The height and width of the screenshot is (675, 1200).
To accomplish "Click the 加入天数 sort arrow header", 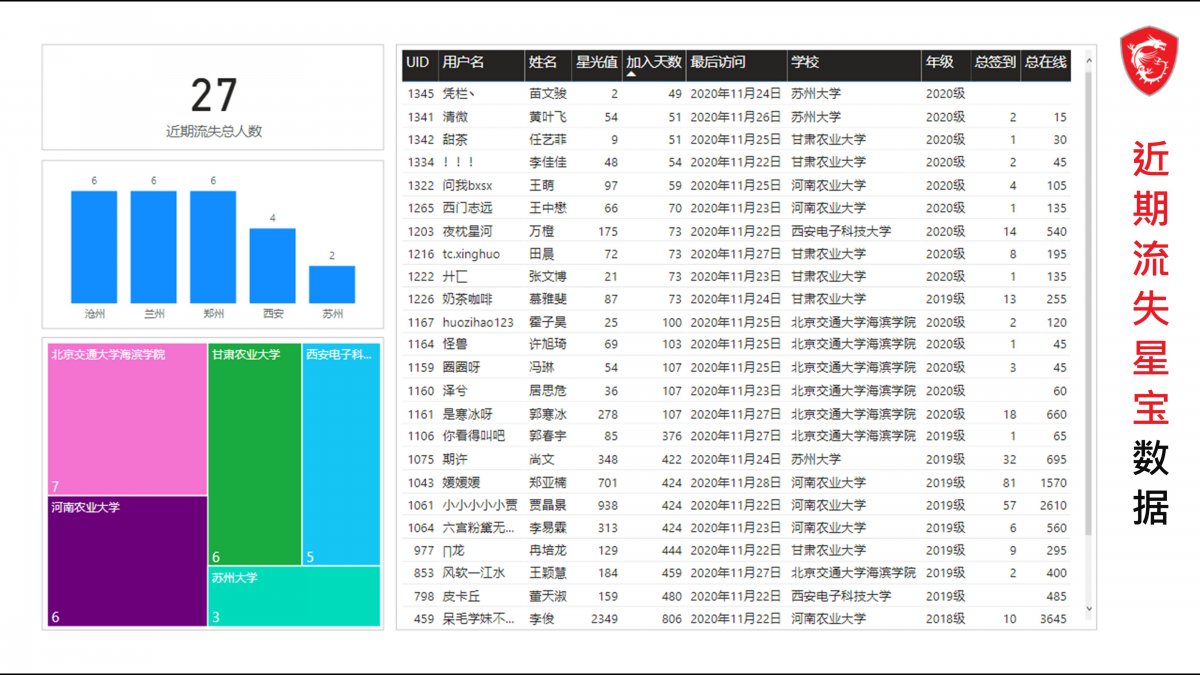I will point(654,65).
